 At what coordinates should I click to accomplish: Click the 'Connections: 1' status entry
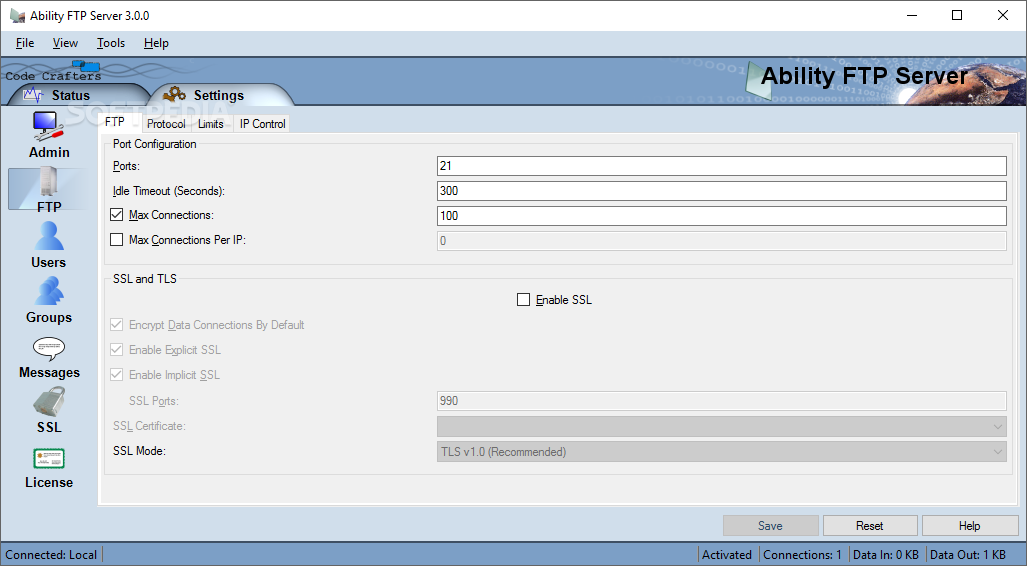coord(802,555)
